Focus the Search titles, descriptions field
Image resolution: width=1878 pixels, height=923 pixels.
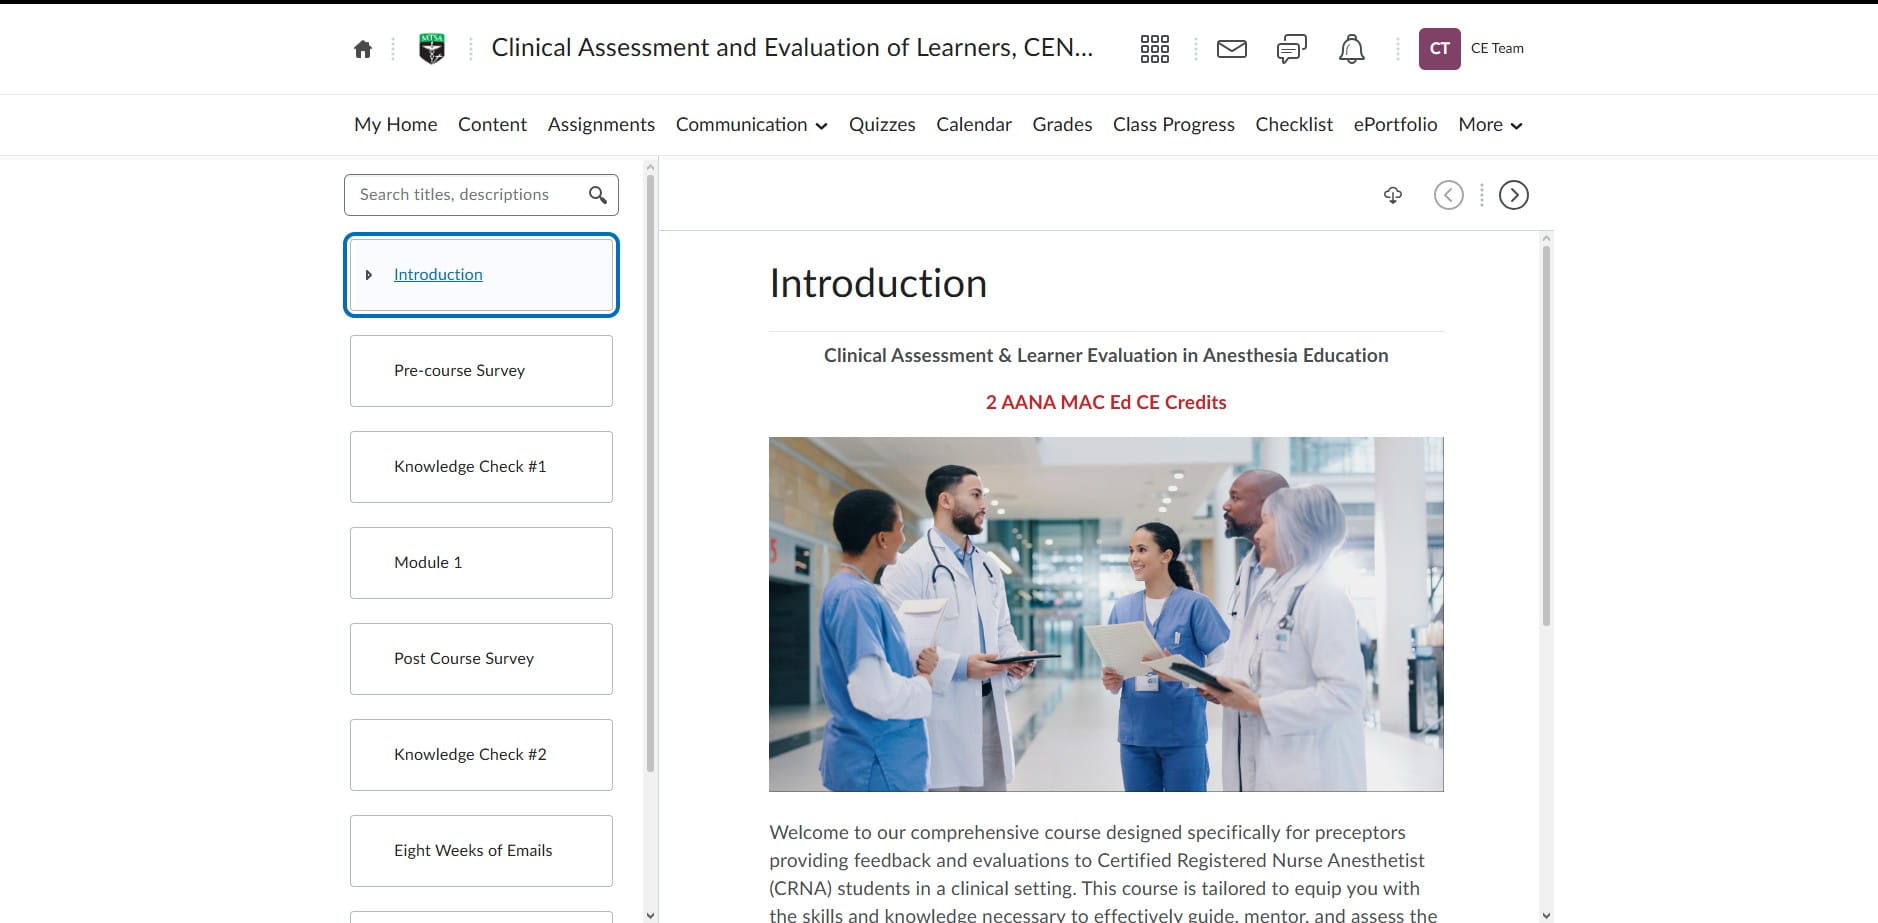point(470,195)
